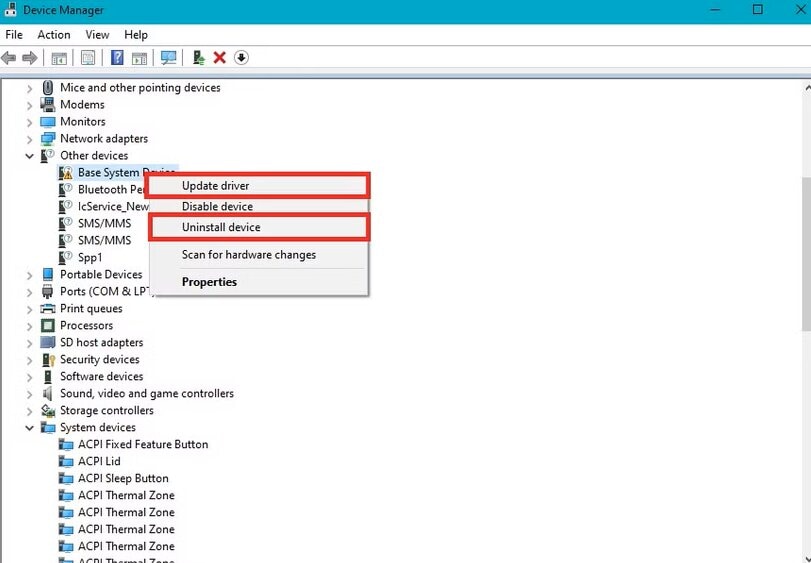The height and width of the screenshot is (563, 811).
Task: Choose Uninstall device from the context menu
Action: 258,227
